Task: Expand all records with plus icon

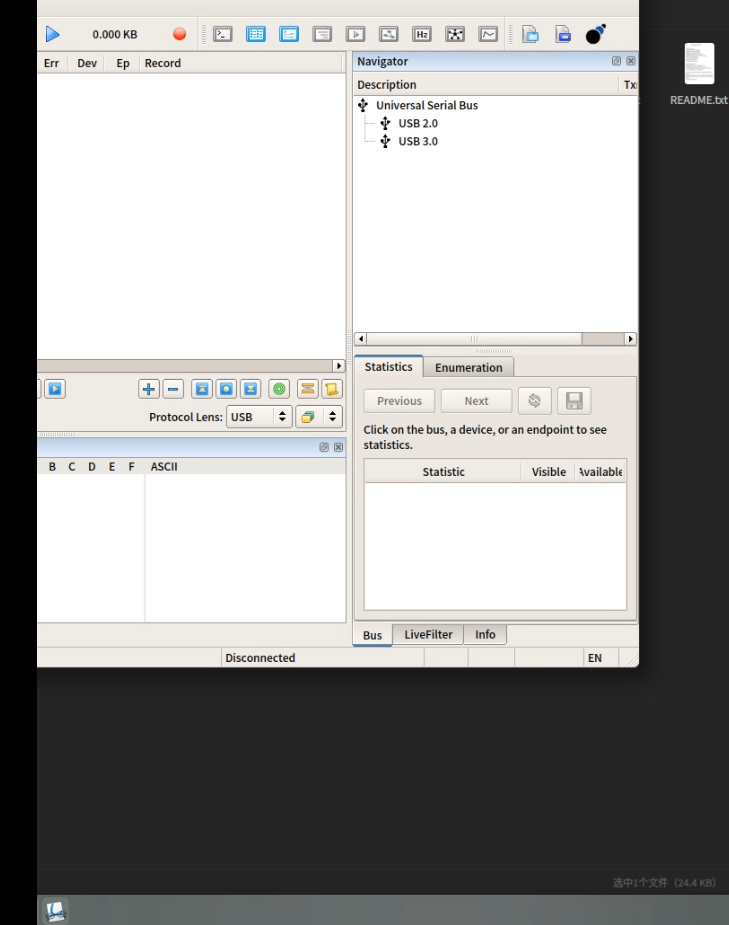Action: (149, 389)
